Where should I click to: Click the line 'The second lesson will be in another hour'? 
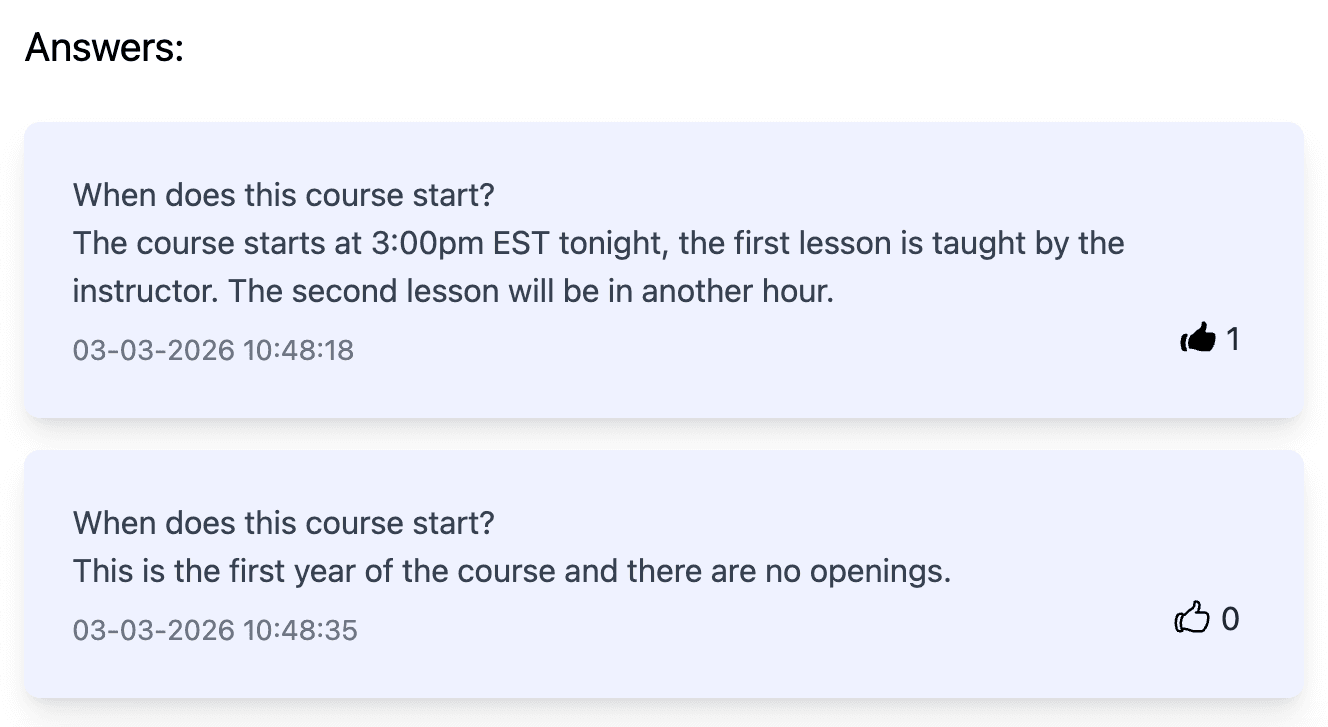click(530, 291)
